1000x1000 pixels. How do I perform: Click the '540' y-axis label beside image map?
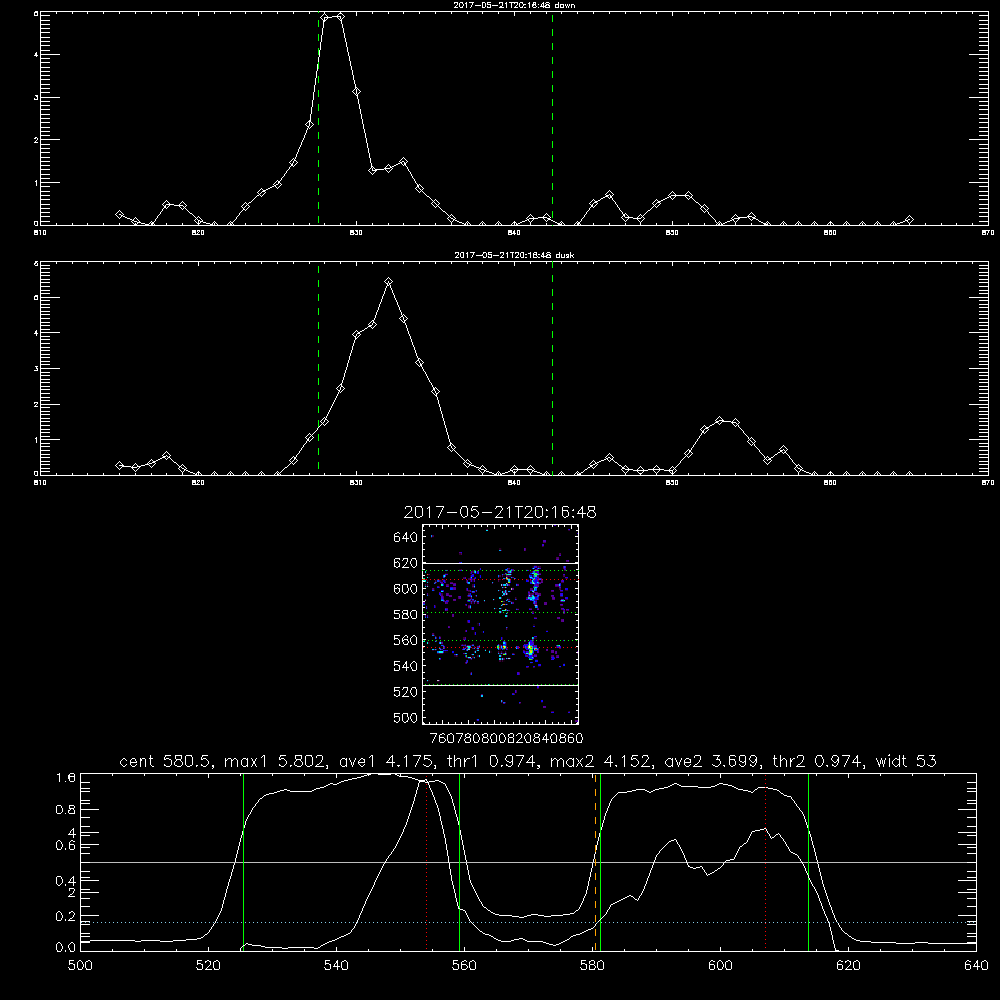[406, 666]
